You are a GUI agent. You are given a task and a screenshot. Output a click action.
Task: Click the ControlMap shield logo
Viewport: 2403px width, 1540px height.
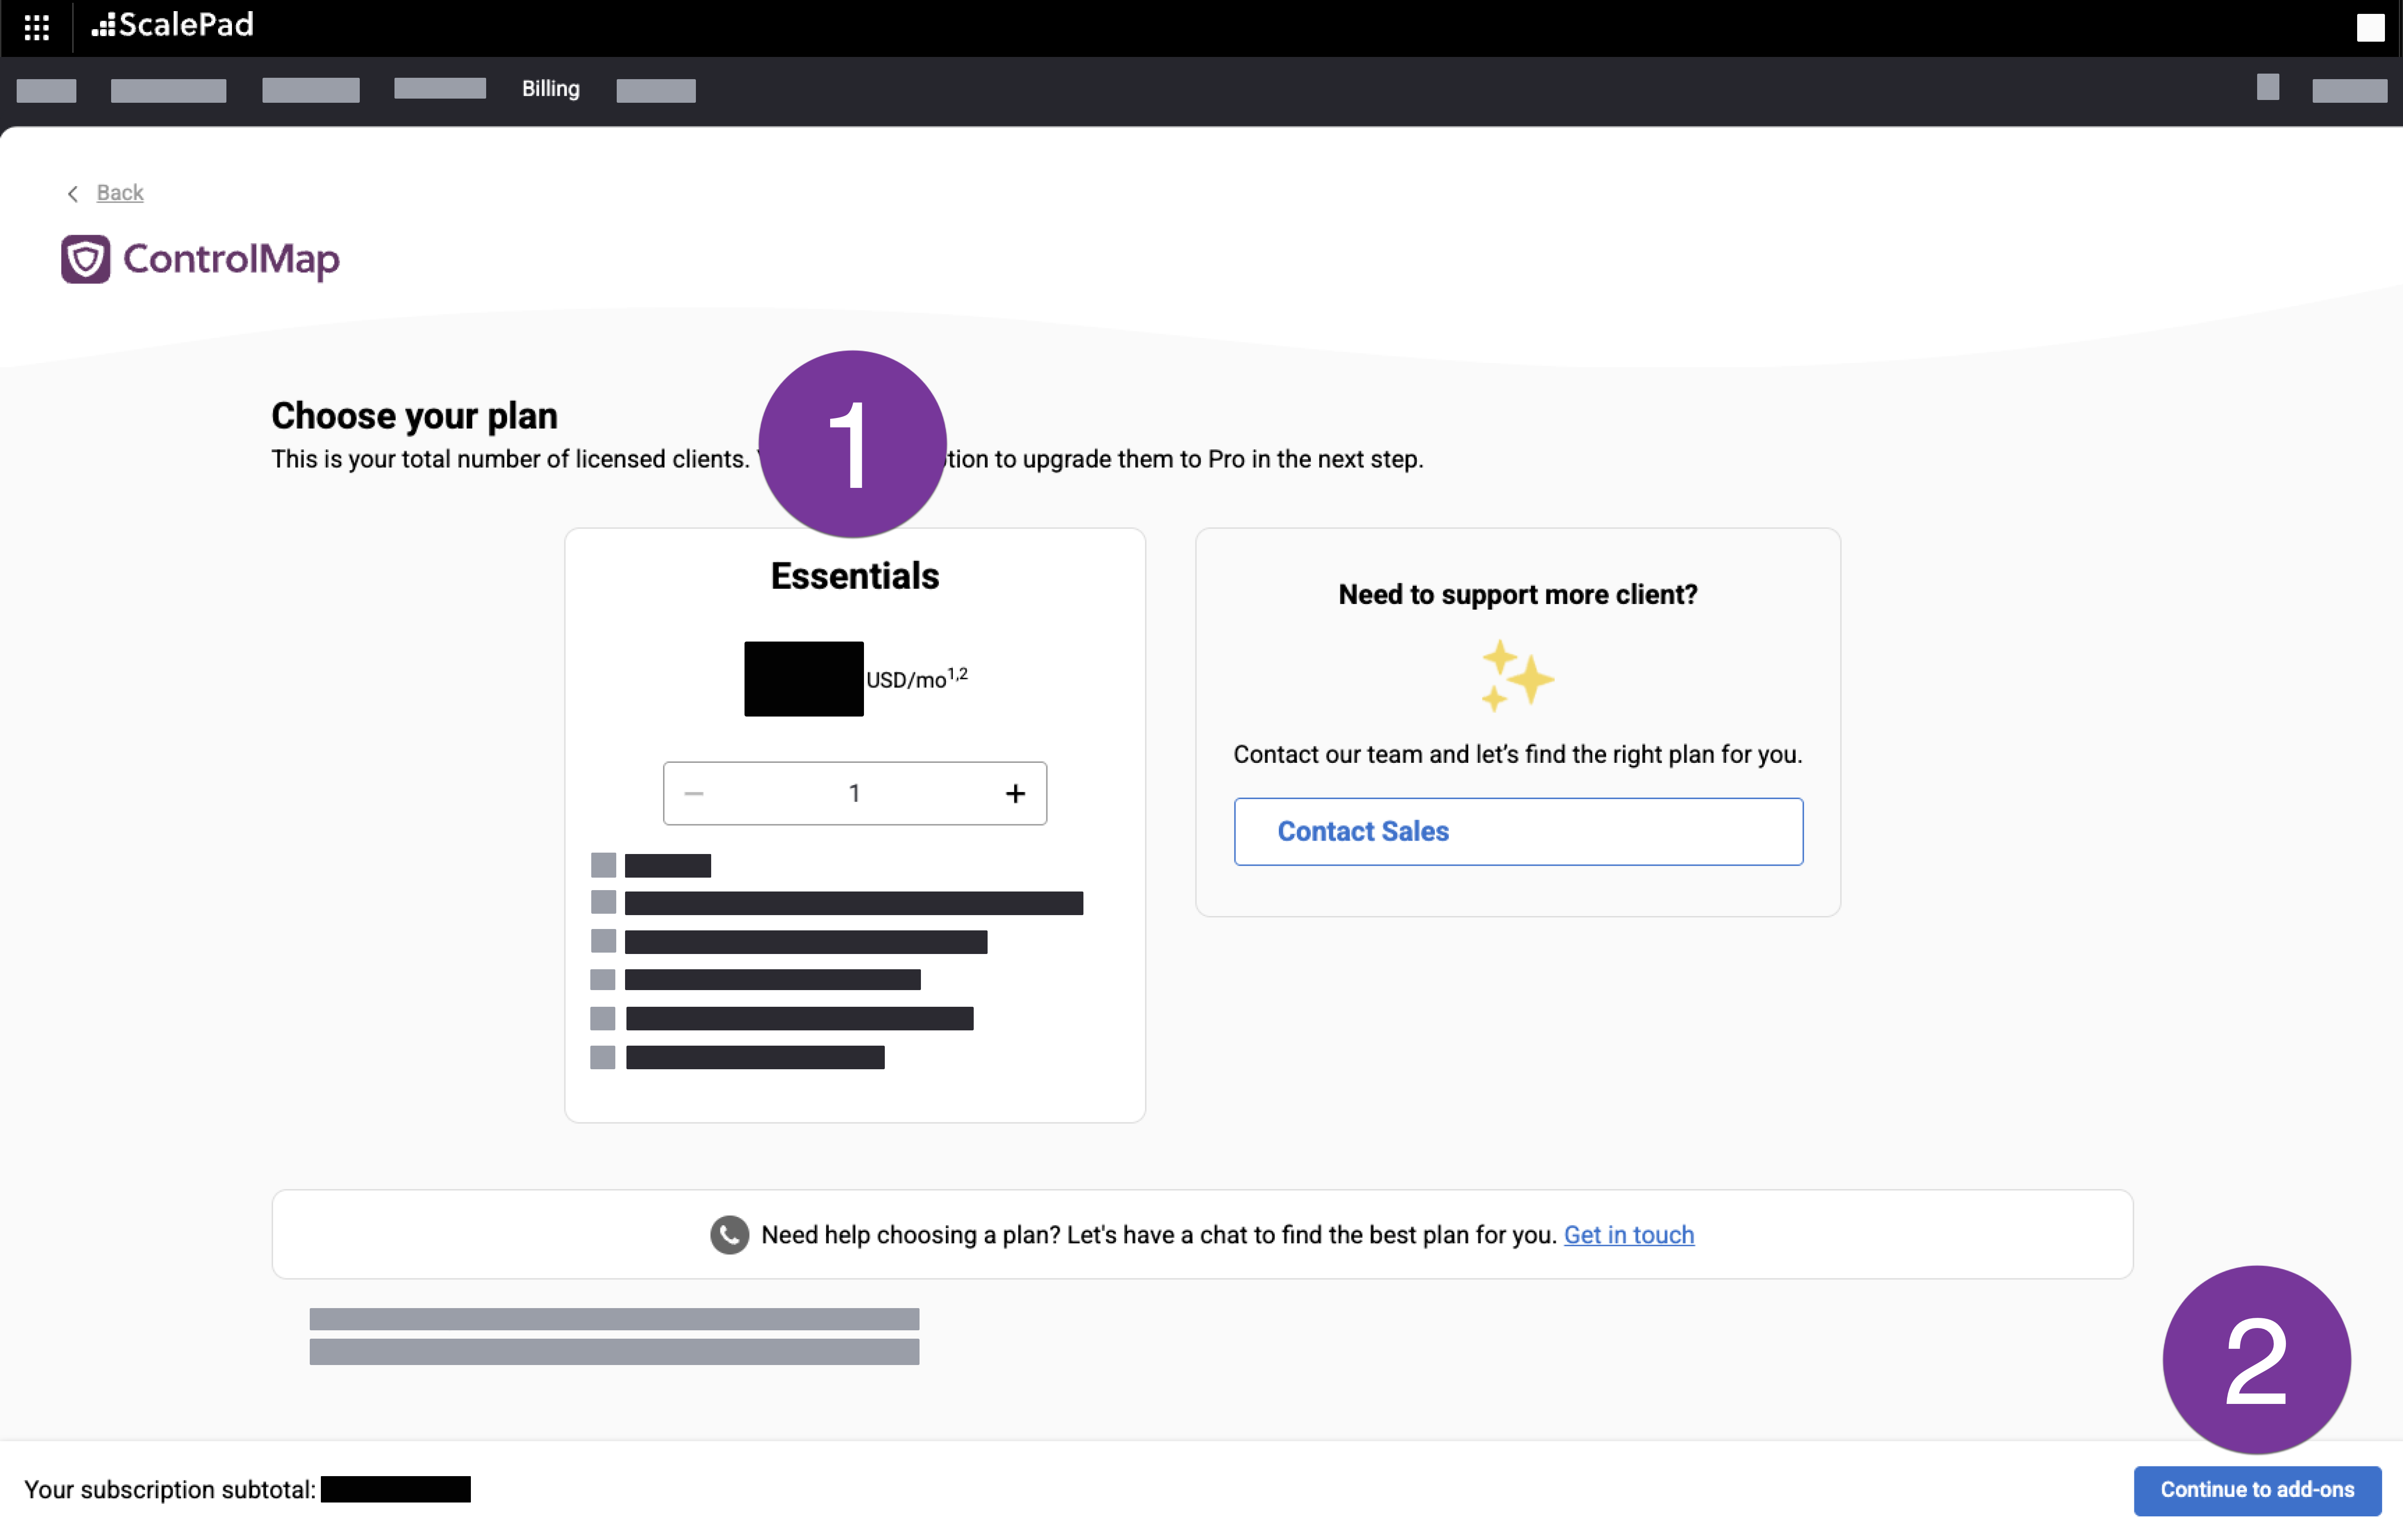(x=86, y=259)
